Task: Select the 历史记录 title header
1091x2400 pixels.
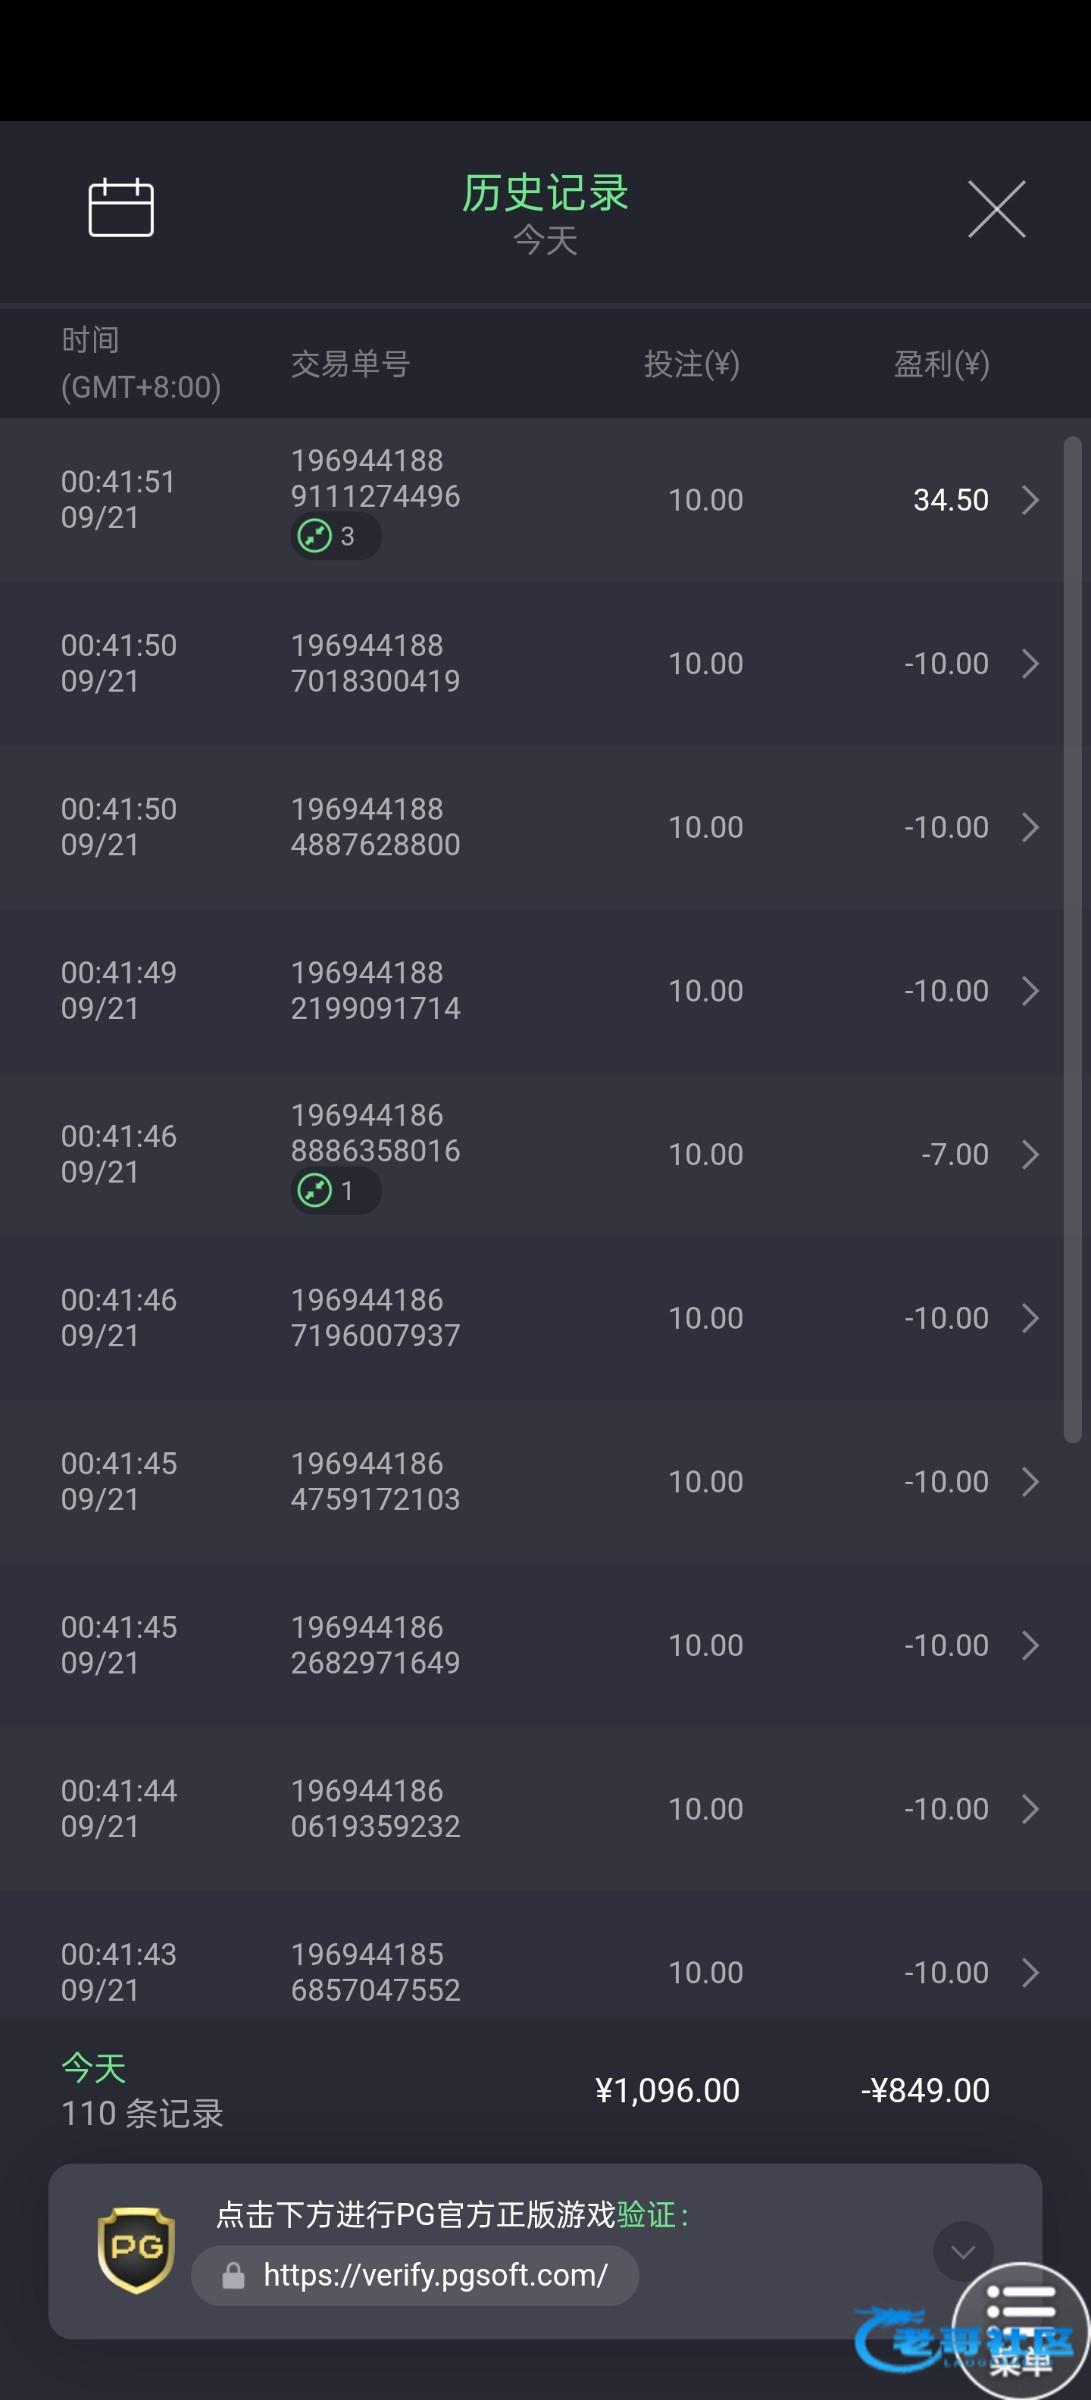Action: [545, 193]
